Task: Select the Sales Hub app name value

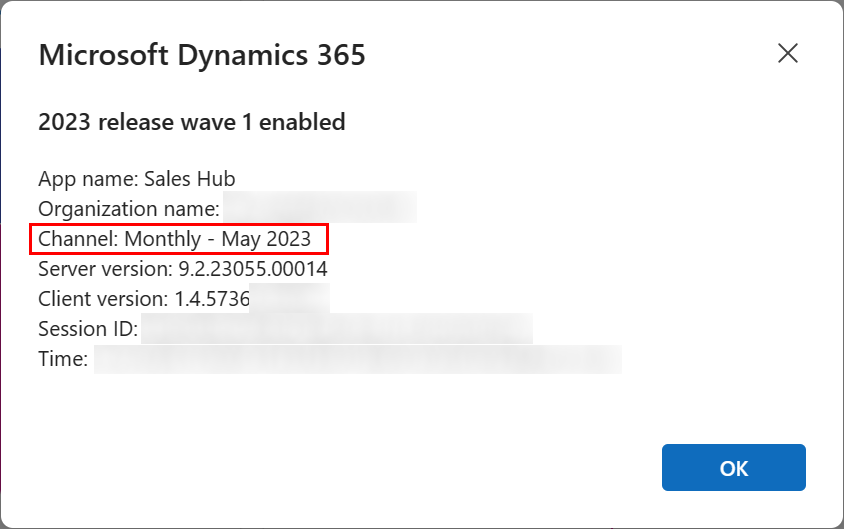Action: (189, 179)
